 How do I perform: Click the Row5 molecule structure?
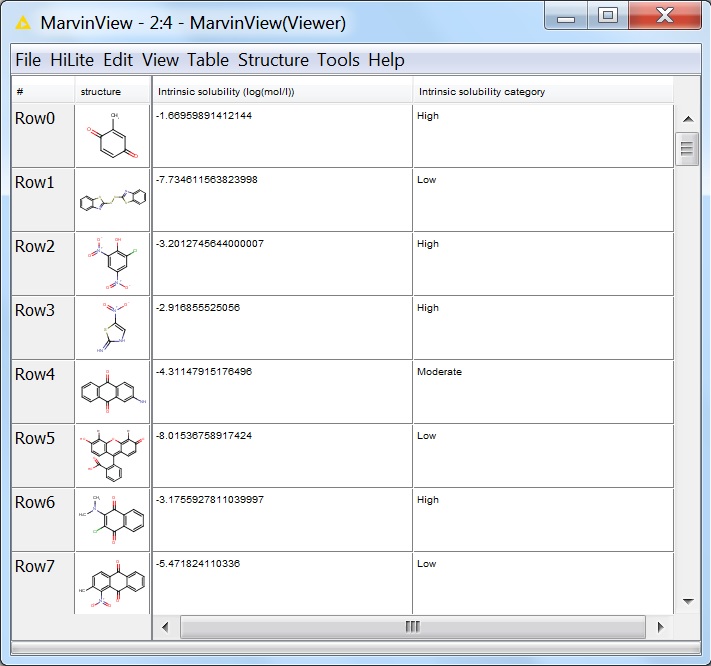point(112,456)
